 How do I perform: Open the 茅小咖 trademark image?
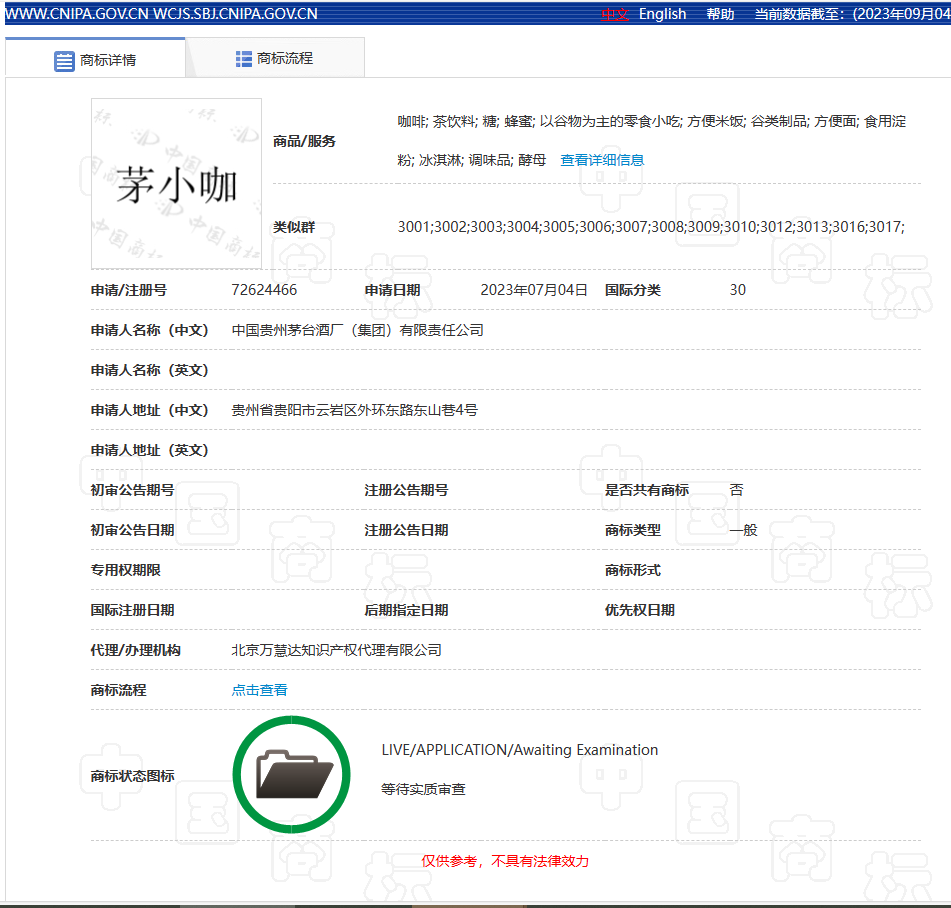176,184
